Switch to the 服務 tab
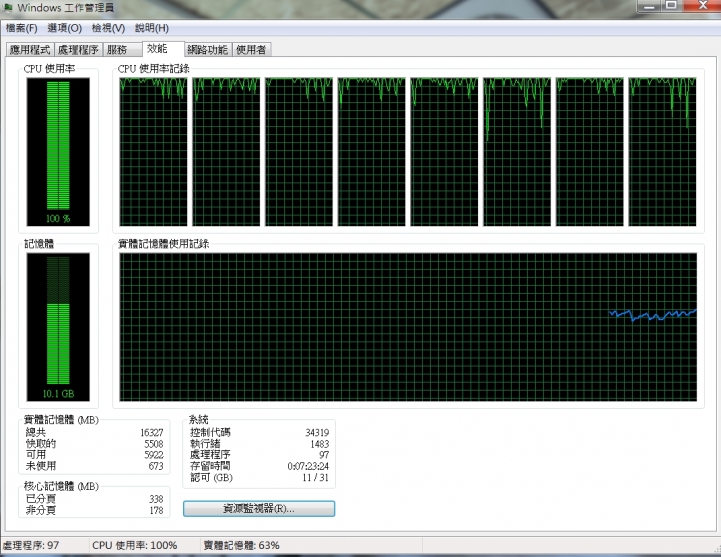 tap(122, 50)
